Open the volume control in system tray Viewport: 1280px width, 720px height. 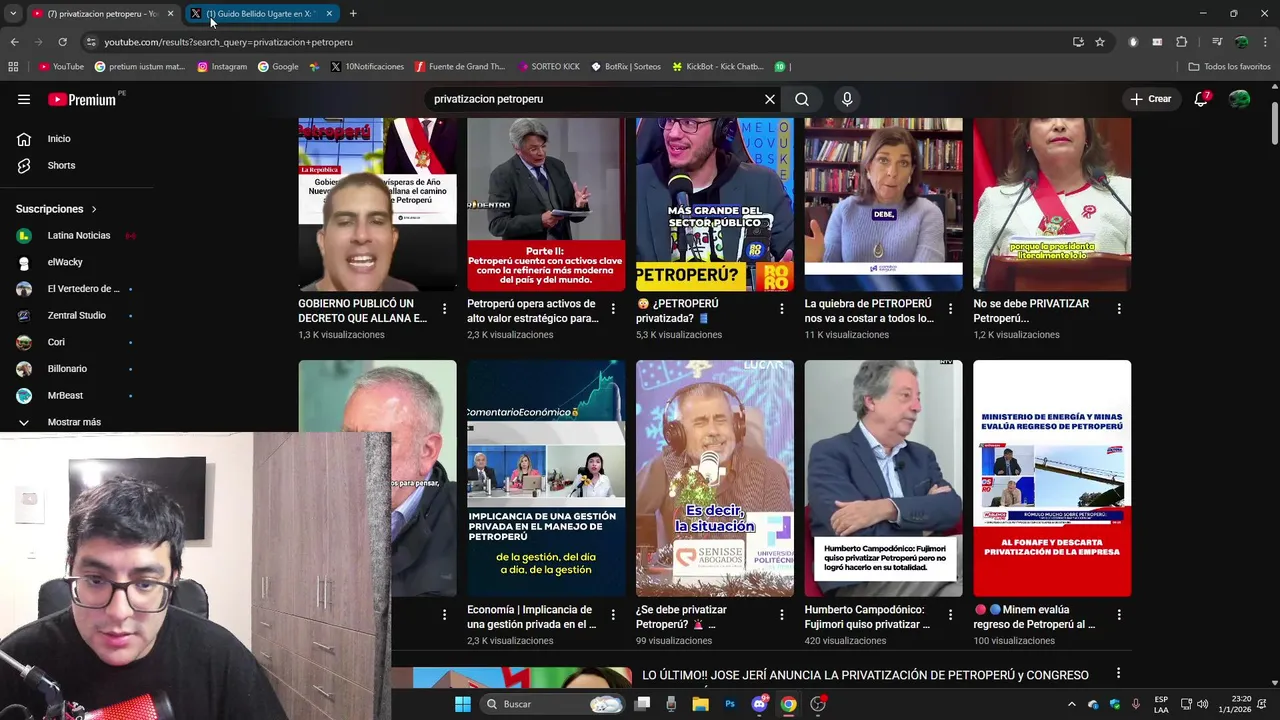pos(1202,704)
